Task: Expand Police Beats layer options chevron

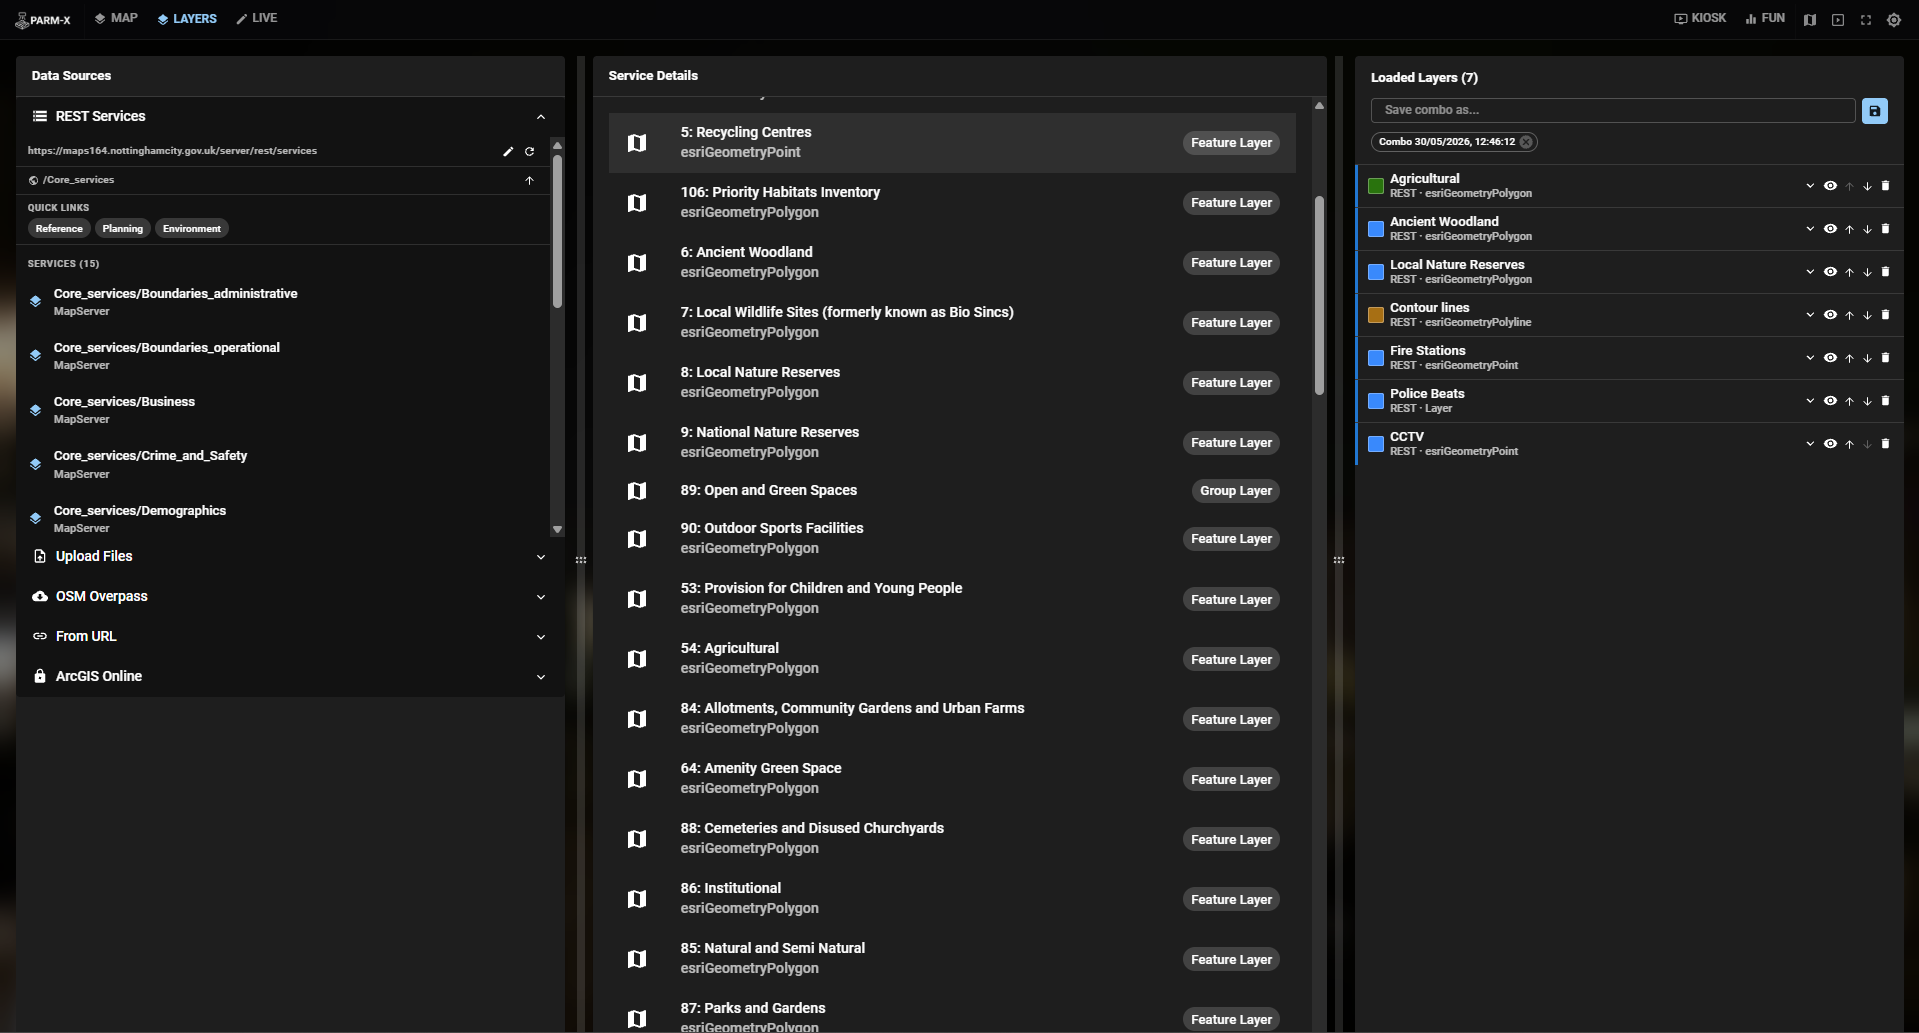Action: pos(1810,401)
